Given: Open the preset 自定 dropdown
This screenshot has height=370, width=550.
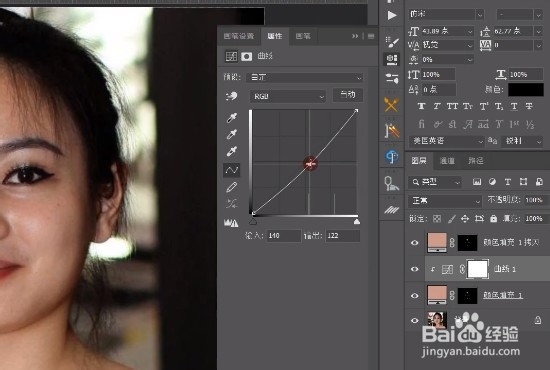Looking at the screenshot, I should tap(304, 78).
